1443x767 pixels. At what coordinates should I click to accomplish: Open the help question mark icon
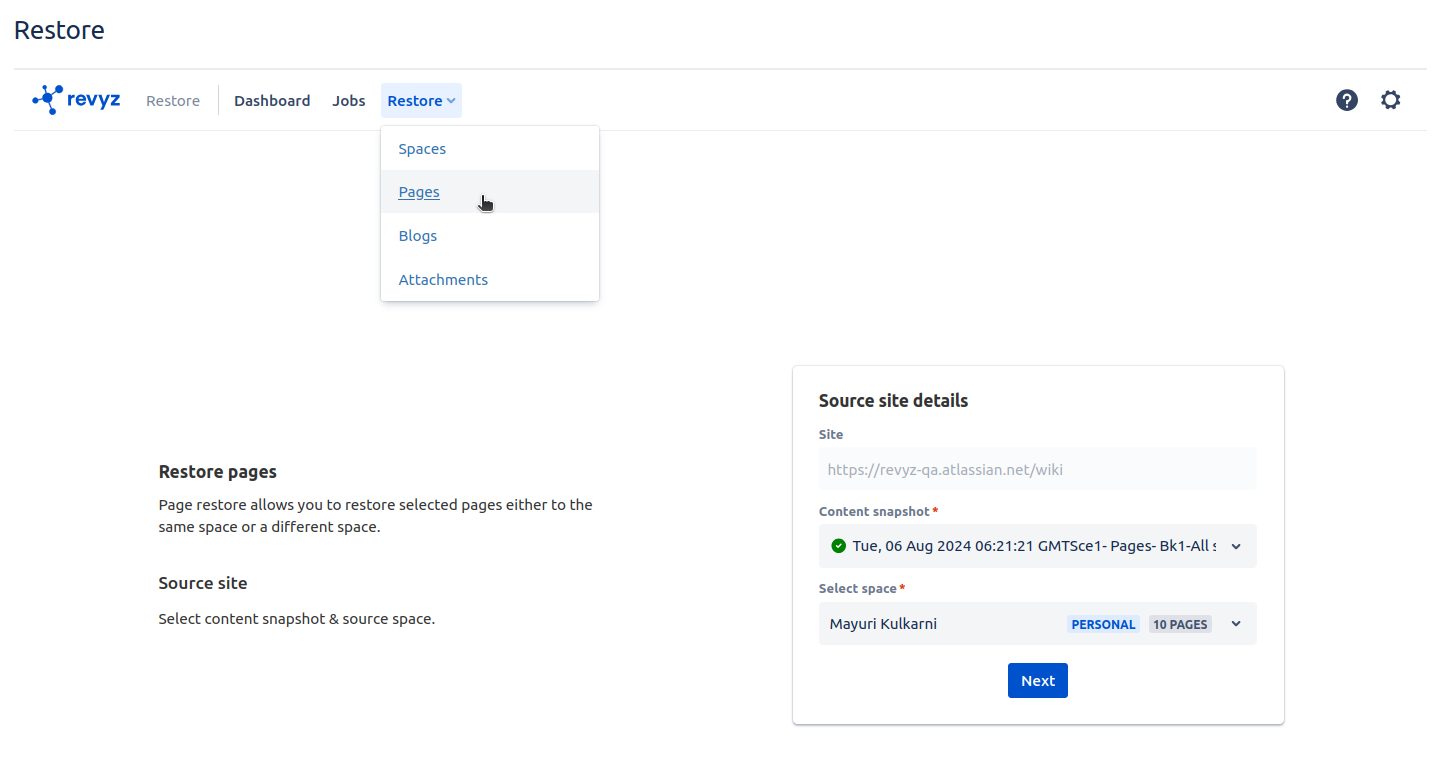click(x=1347, y=100)
